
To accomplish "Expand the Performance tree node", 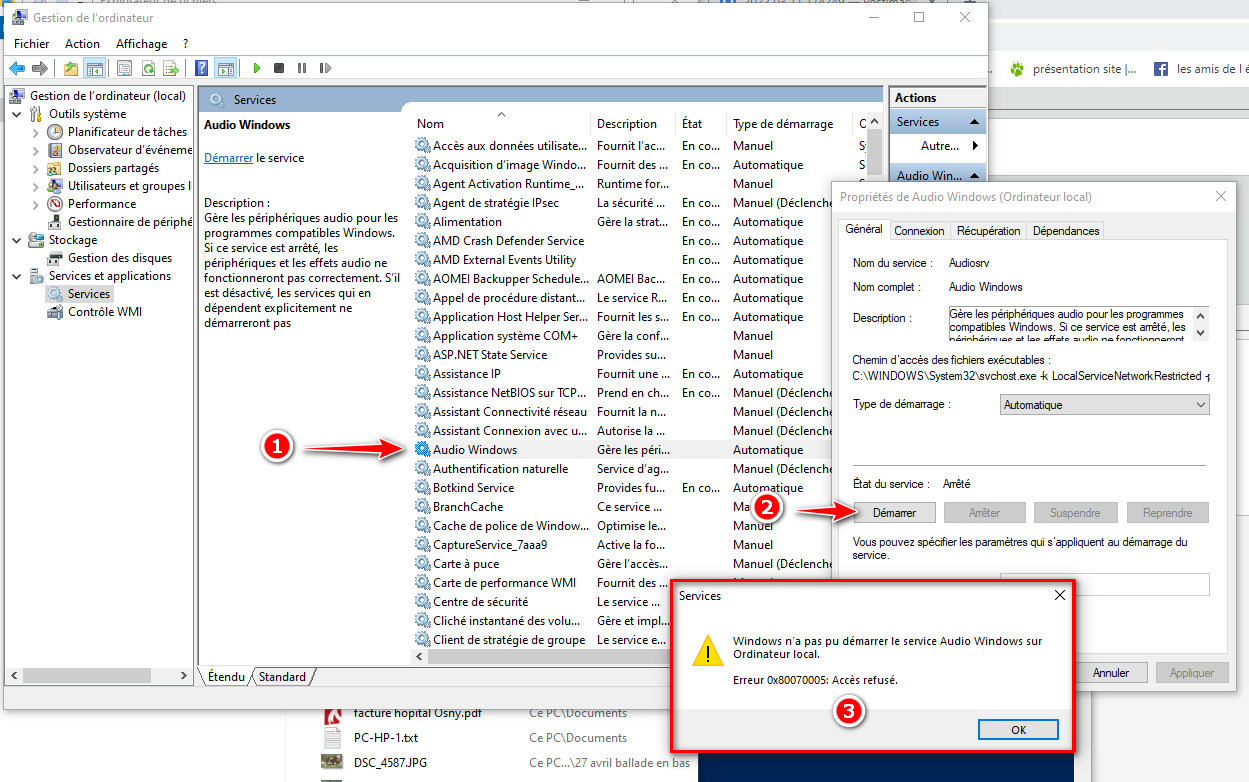I will (37, 204).
